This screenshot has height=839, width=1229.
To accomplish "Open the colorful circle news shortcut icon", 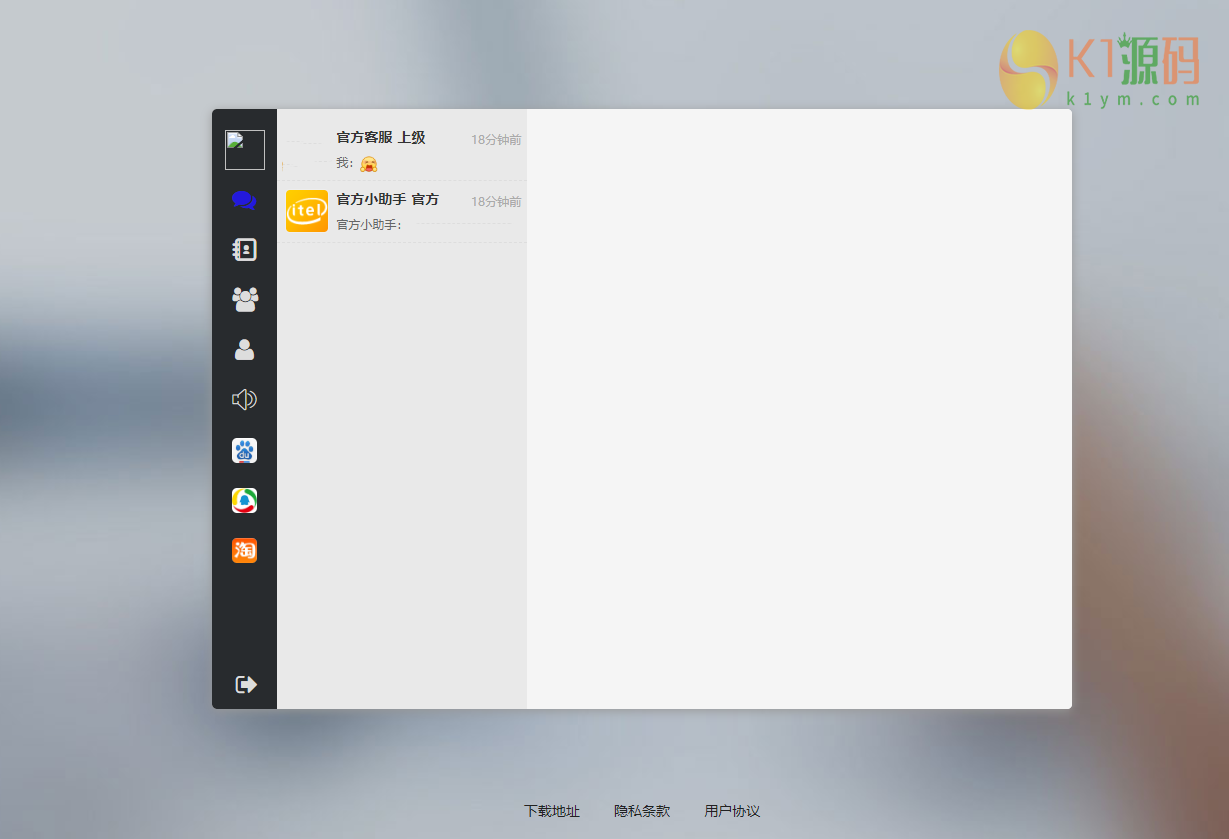I will click(244, 500).
